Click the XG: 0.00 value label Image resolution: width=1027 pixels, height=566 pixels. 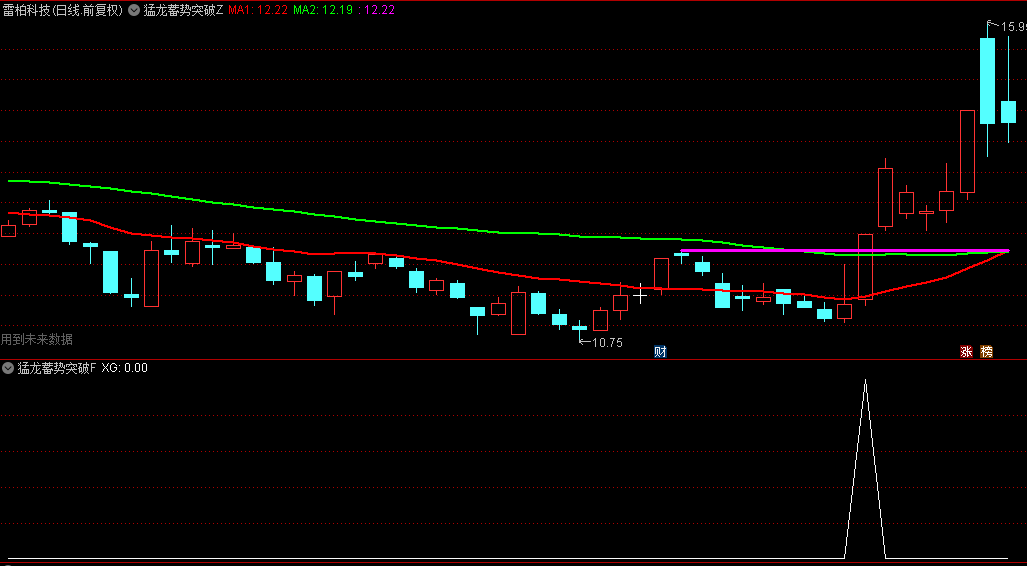[x=124, y=368]
